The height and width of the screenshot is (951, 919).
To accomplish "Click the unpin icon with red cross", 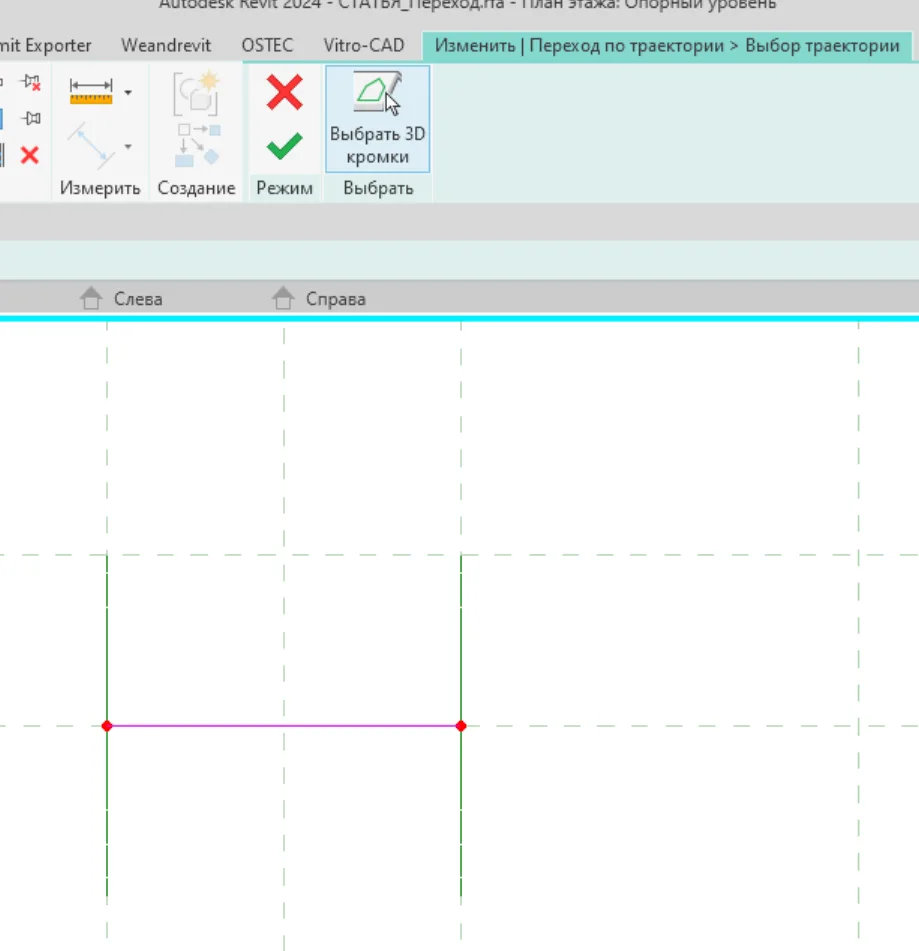I will coord(30,83).
